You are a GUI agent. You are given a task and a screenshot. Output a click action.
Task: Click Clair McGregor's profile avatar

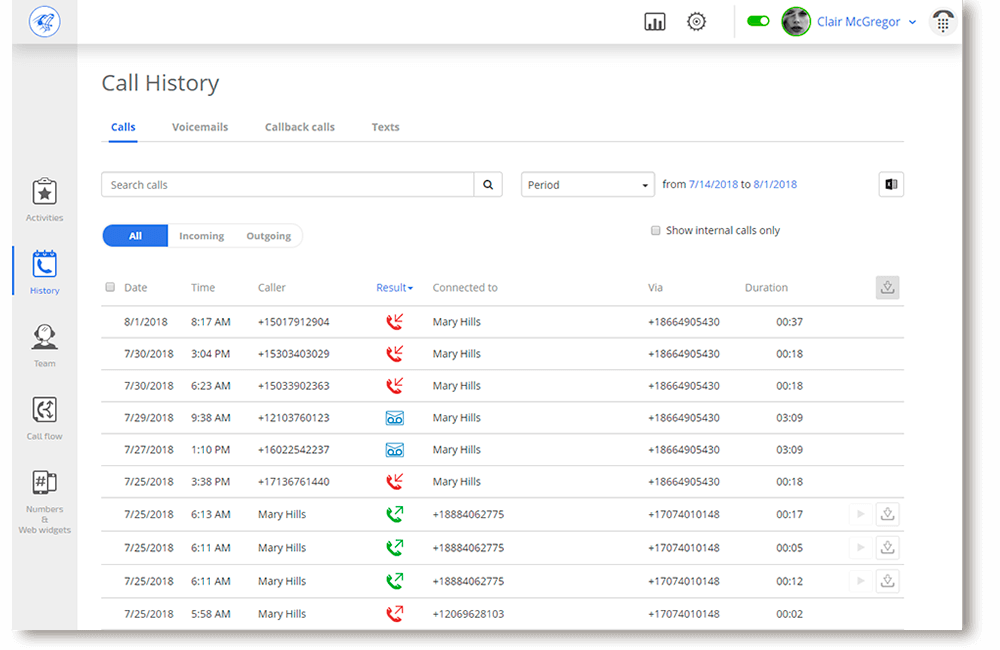click(x=796, y=22)
